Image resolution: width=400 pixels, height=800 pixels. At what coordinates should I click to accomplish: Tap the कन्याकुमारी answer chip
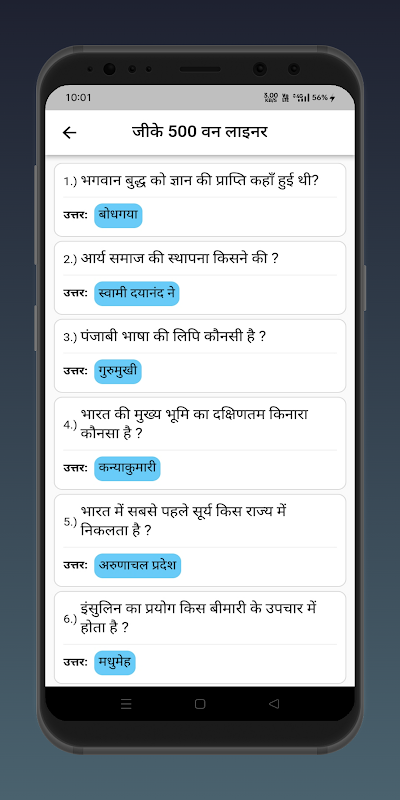coord(127,468)
